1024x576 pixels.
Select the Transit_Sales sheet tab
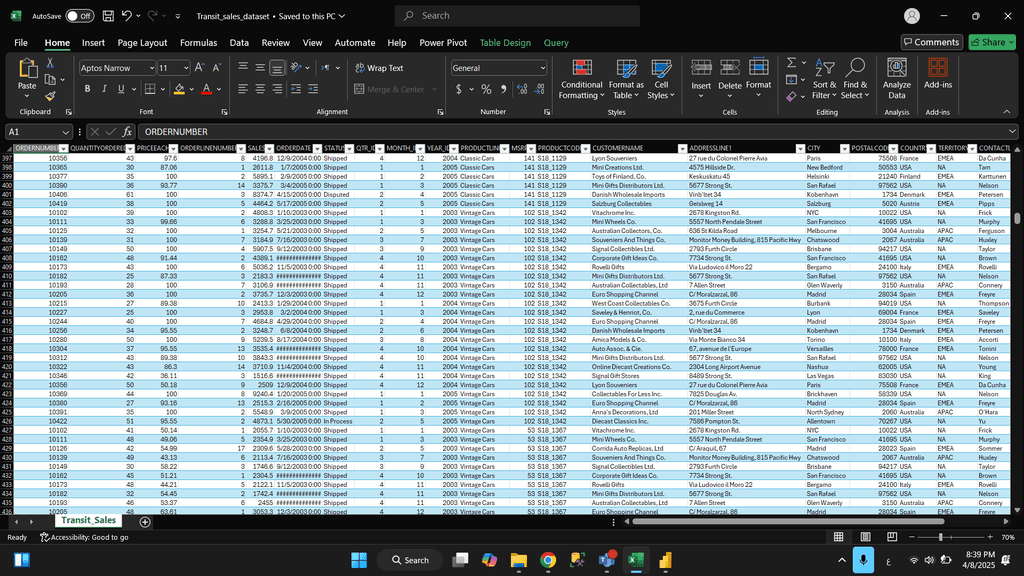coord(88,520)
